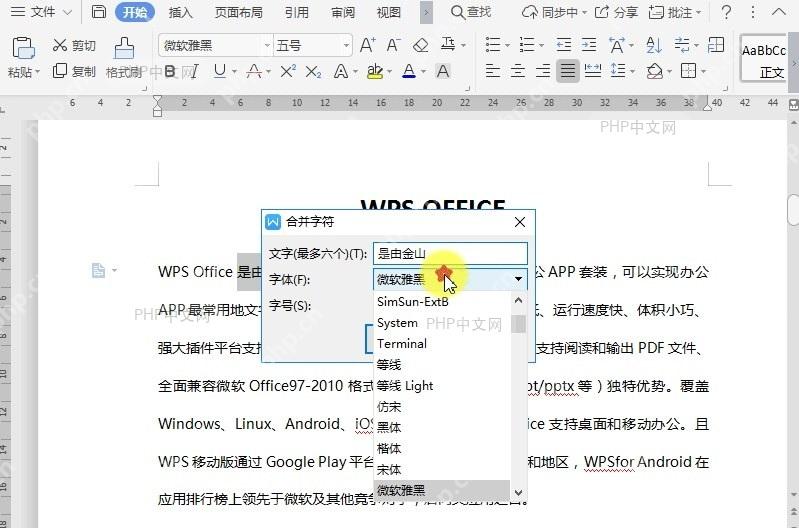Select 微软雅黑 in the font list

pyautogui.click(x=442, y=490)
